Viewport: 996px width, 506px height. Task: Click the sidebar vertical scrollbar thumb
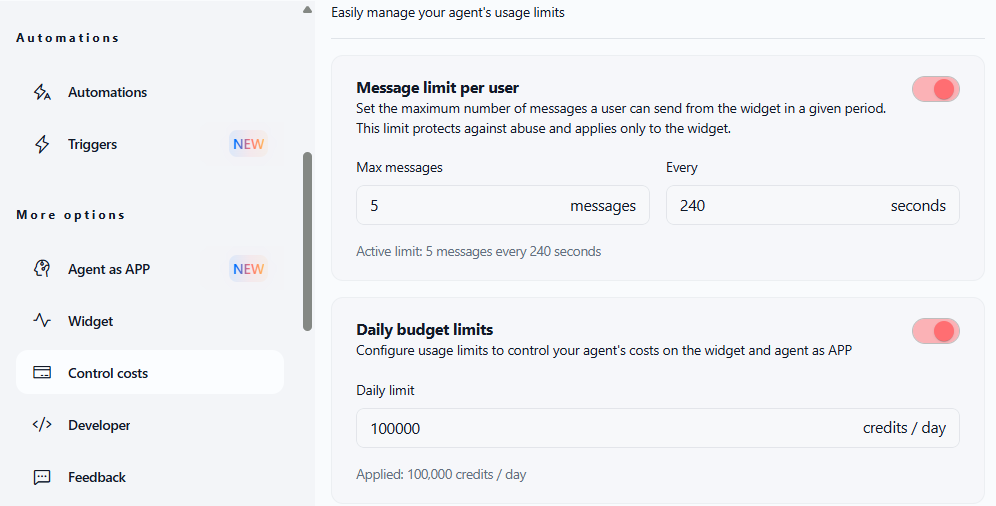(x=307, y=240)
